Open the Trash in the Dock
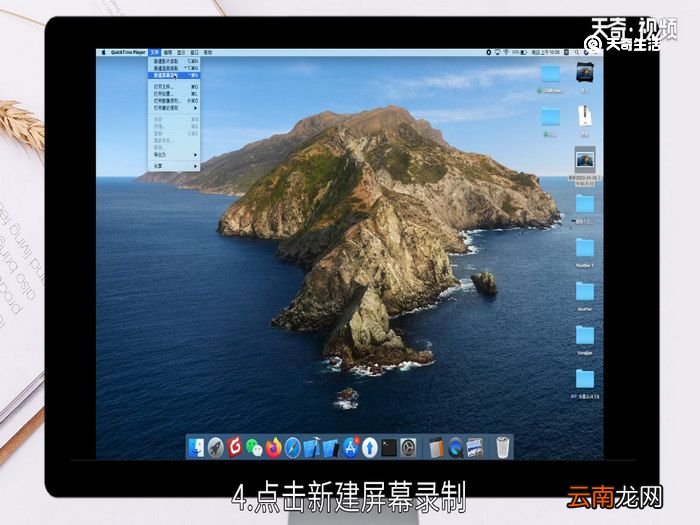The height and width of the screenshot is (525, 700). (x=503, y=448)
